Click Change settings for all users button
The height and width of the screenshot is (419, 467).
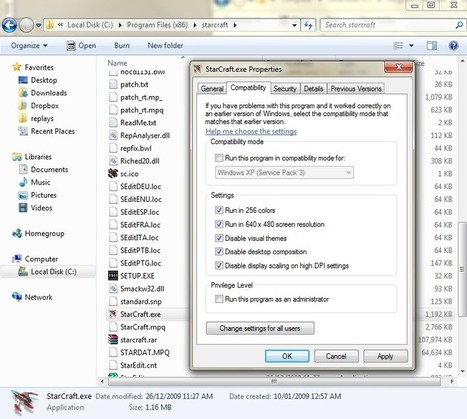click(260, 328)
